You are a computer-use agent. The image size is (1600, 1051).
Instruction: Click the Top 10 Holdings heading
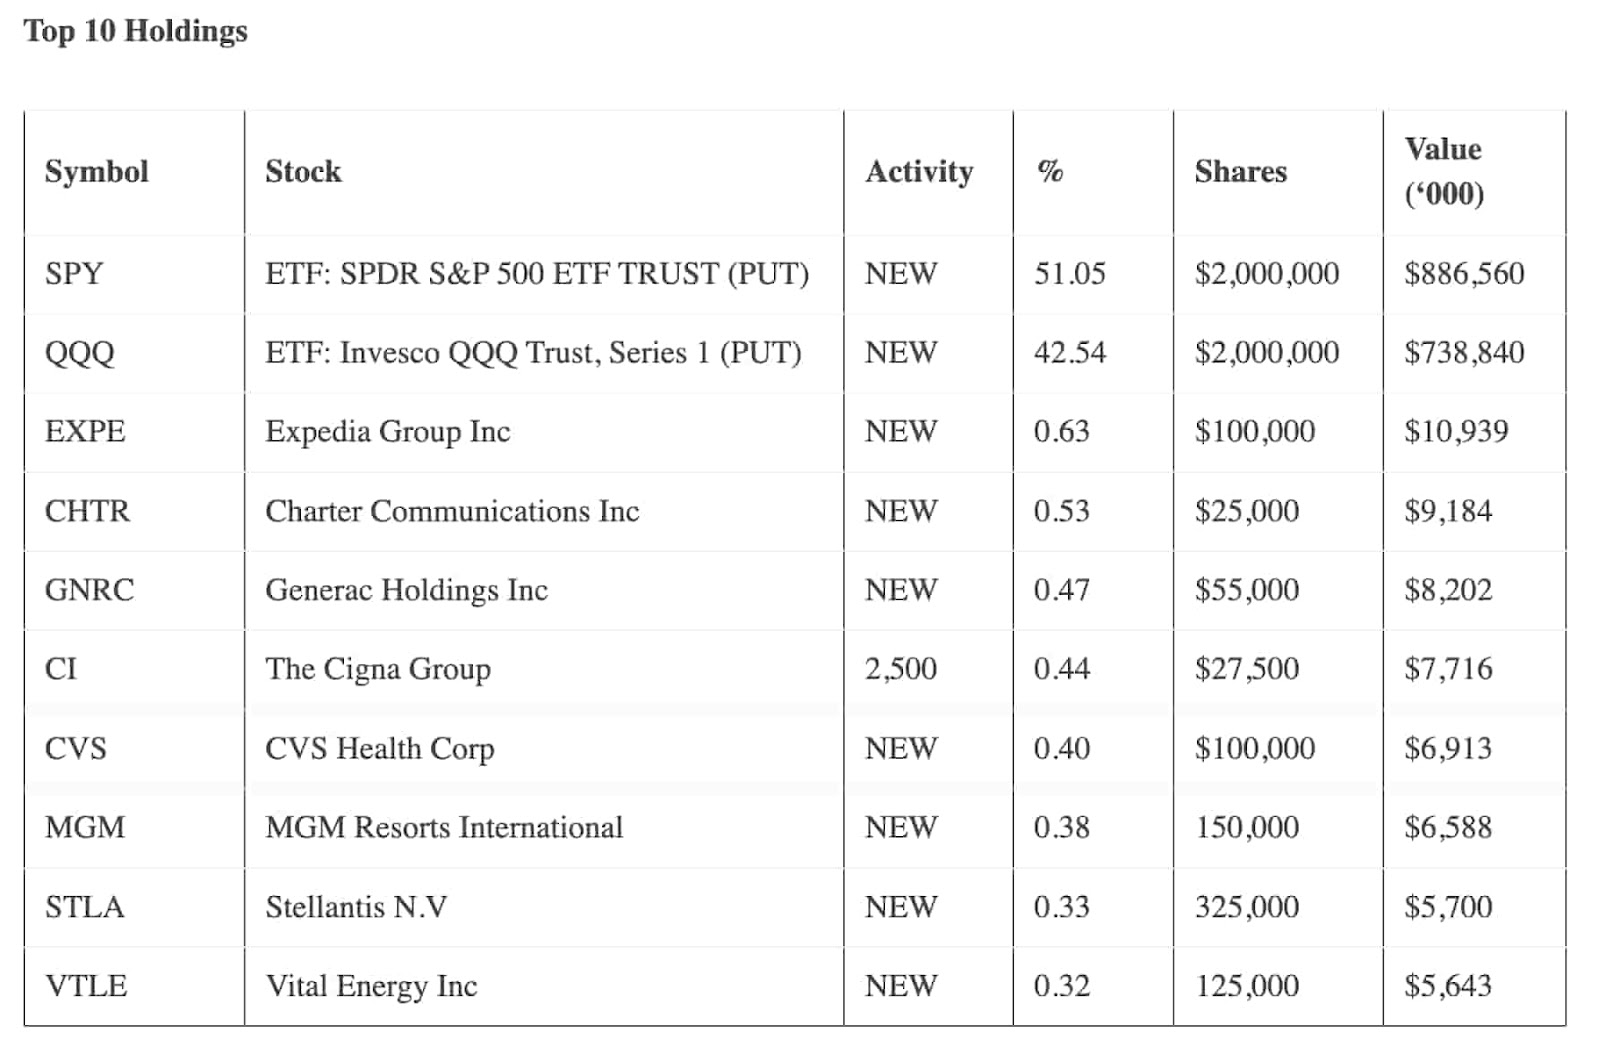point(136,31)
